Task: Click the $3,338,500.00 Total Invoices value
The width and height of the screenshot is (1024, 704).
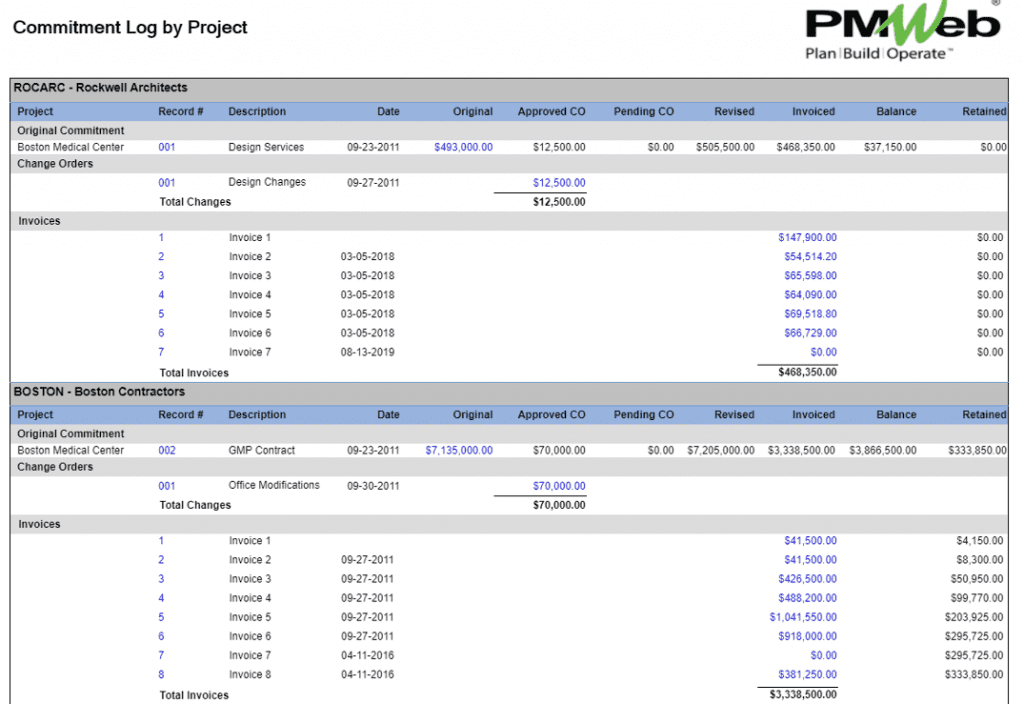Action: 803,694
